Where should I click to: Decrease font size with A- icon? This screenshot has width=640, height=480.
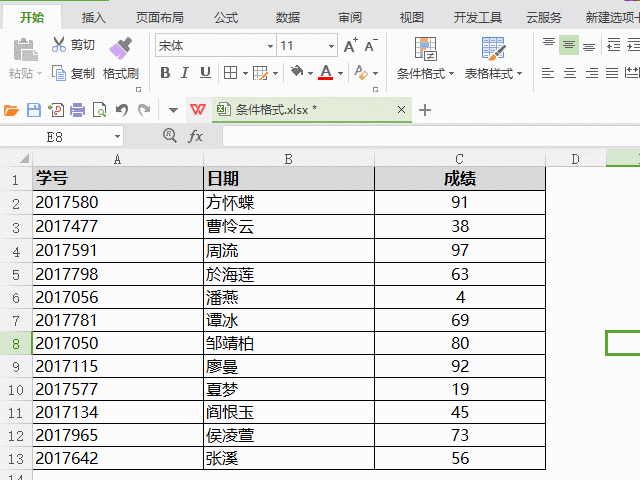point(371,45)
